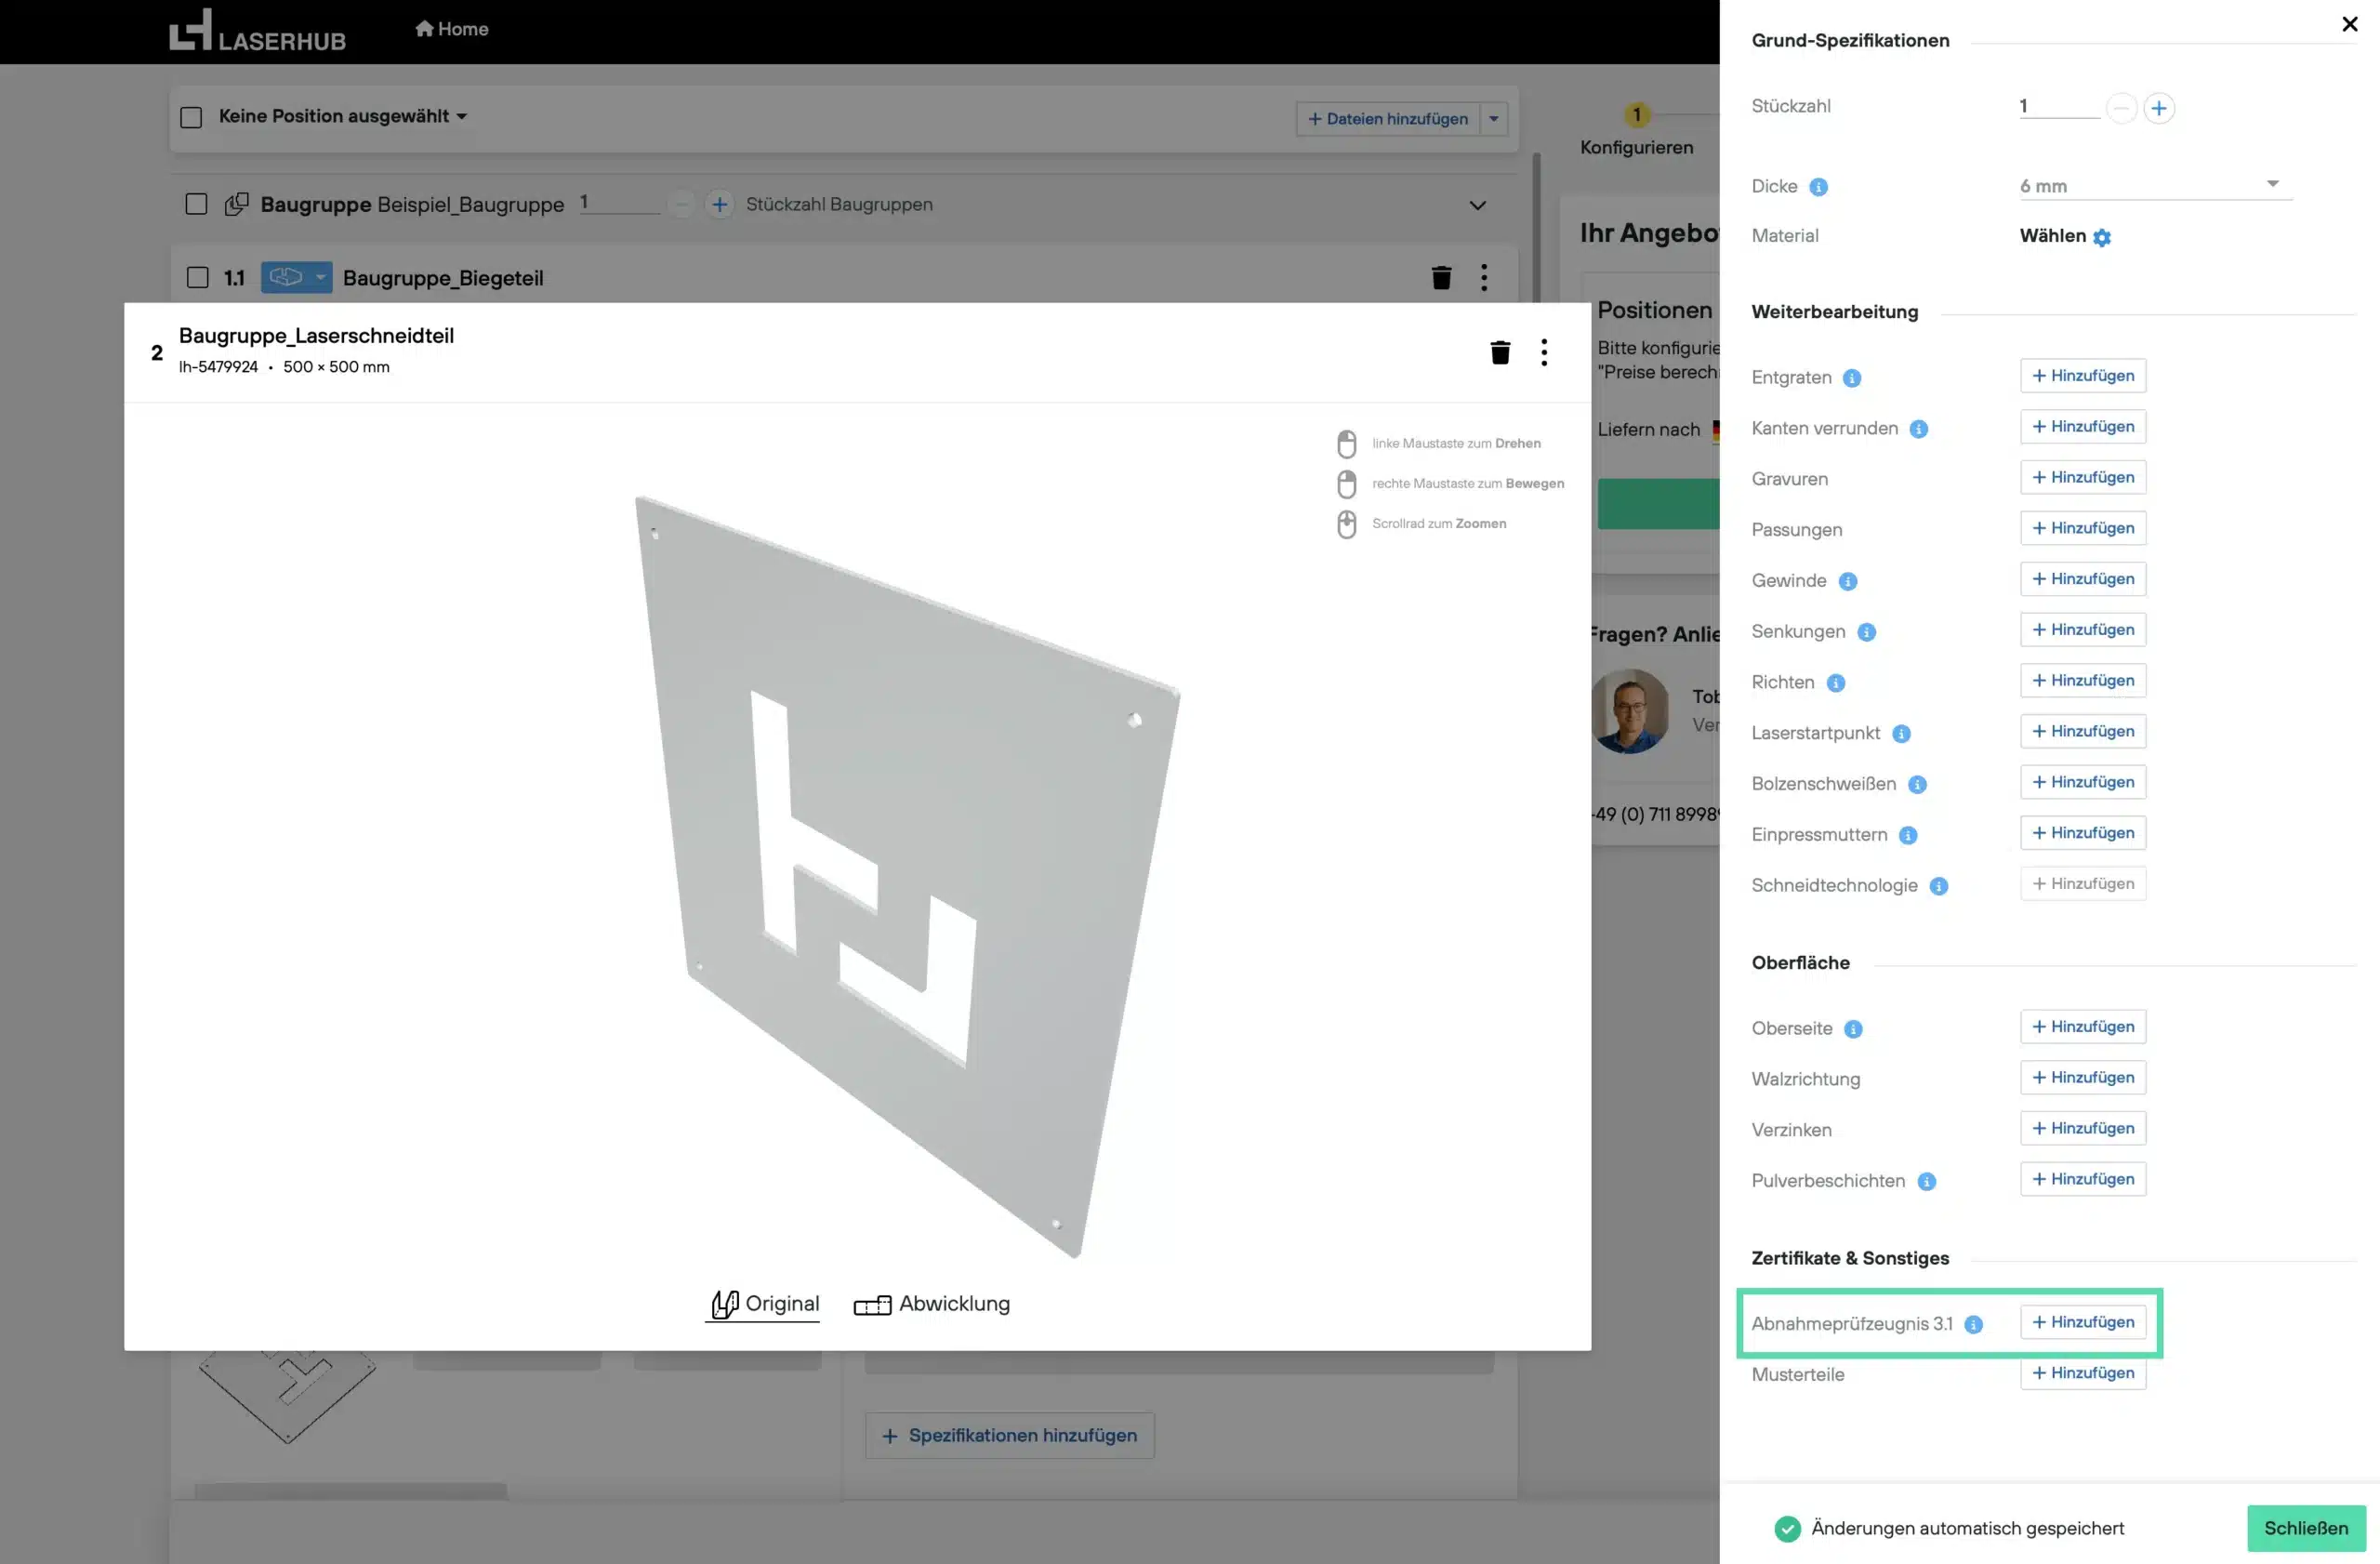Show info for Abnahmeprüfzeugnis 3.1
The height and width of the screenshot is (1564, 2380).
(x=1973, y=1324)
